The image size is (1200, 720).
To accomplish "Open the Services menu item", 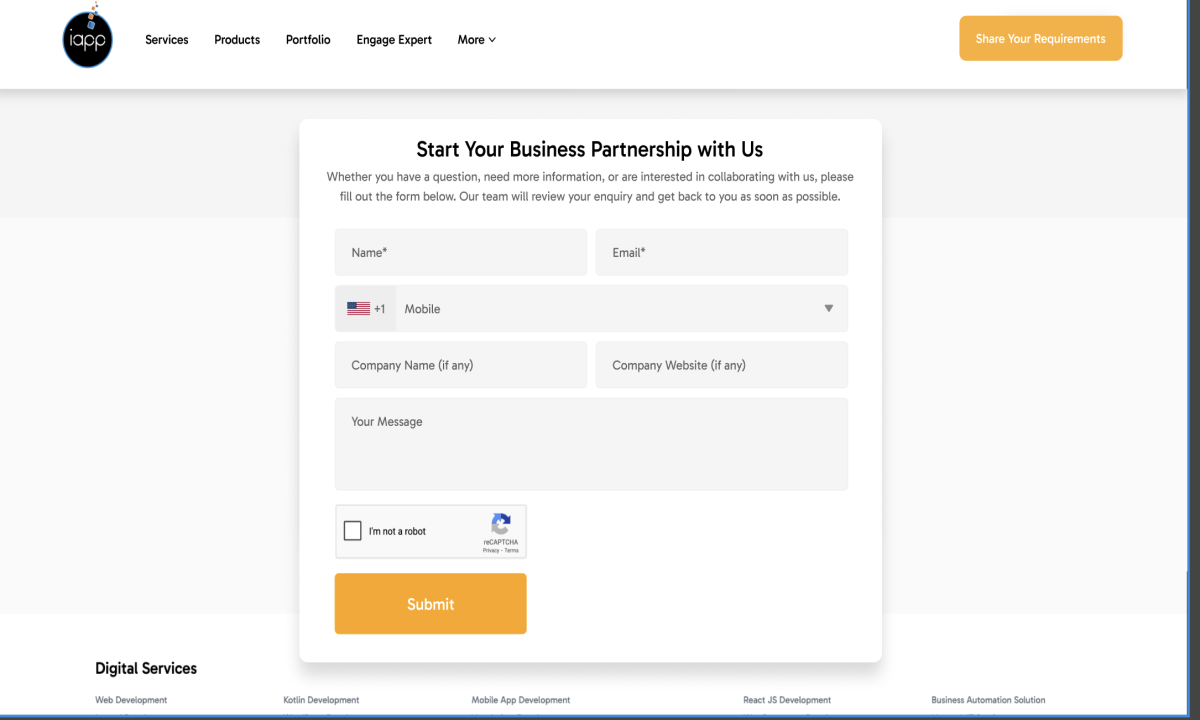I will pos(167,40).
